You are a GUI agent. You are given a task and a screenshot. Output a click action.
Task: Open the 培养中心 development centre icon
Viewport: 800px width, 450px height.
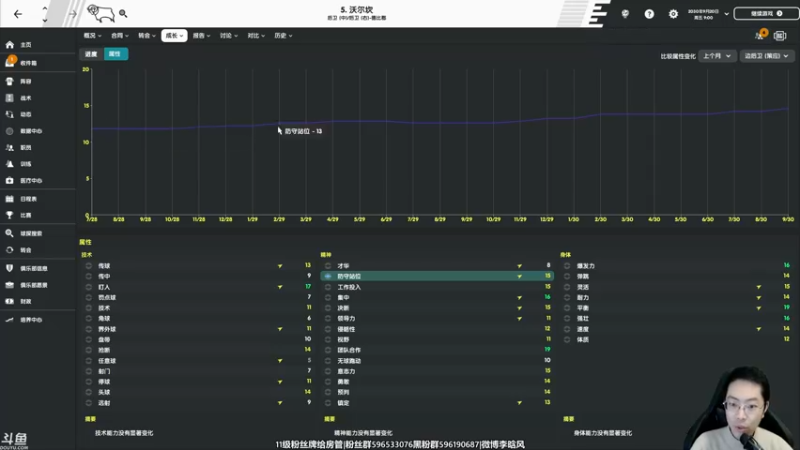[10, 320]
